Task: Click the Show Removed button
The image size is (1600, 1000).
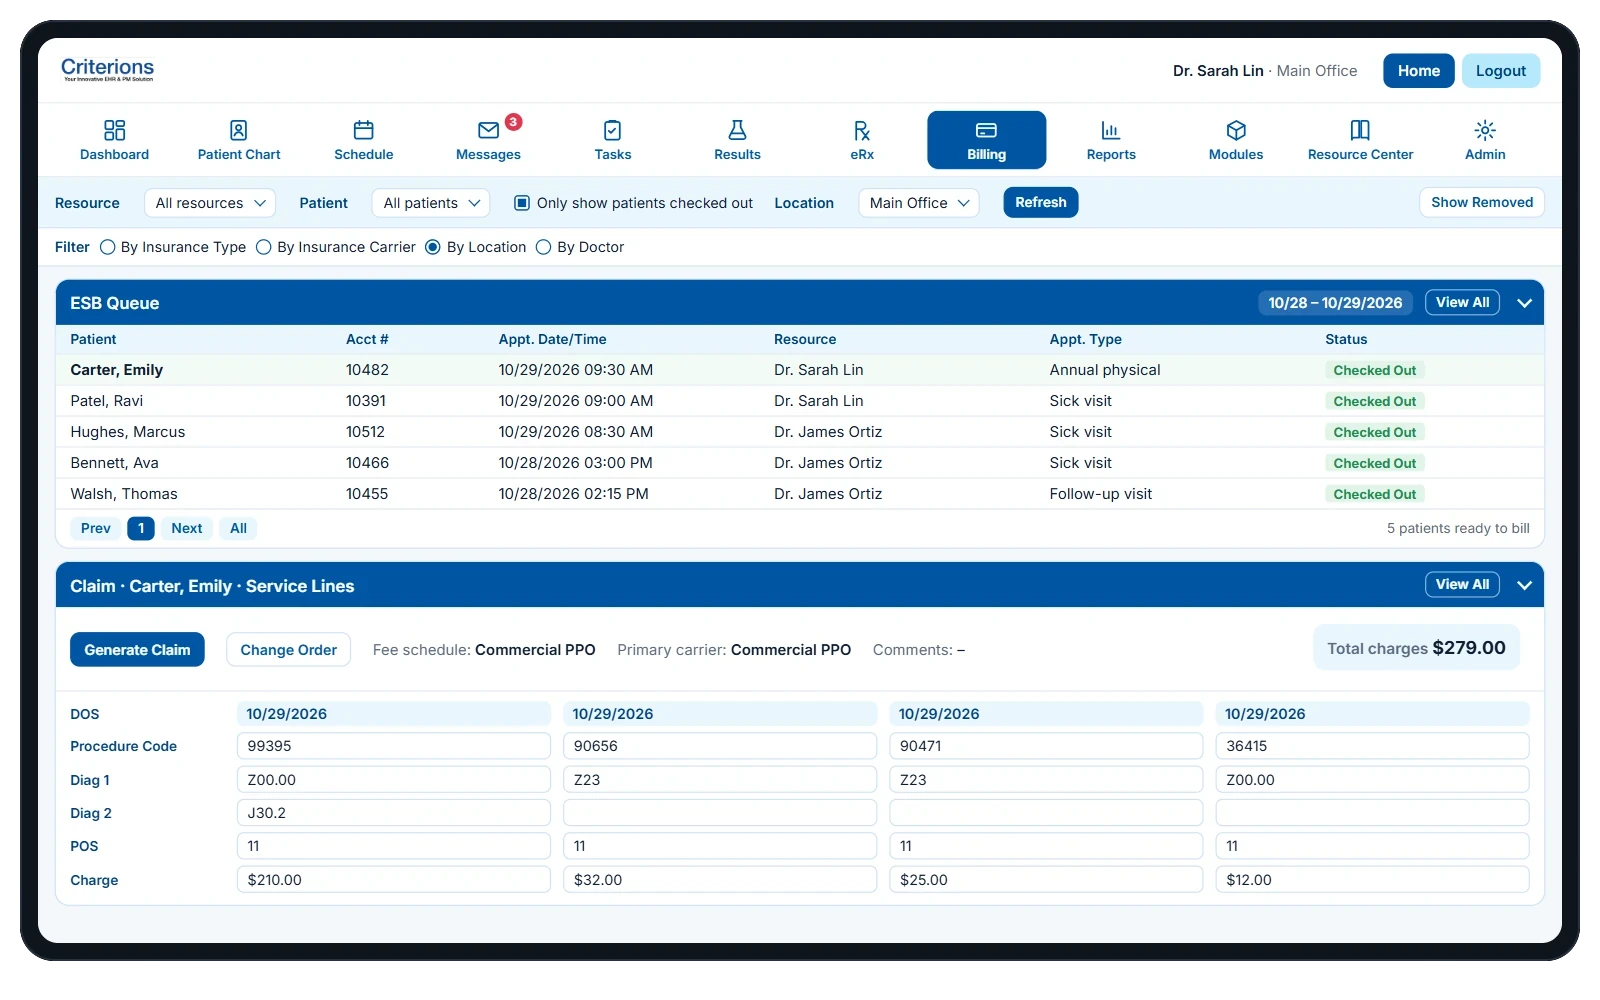Action: pos(1481,202)
